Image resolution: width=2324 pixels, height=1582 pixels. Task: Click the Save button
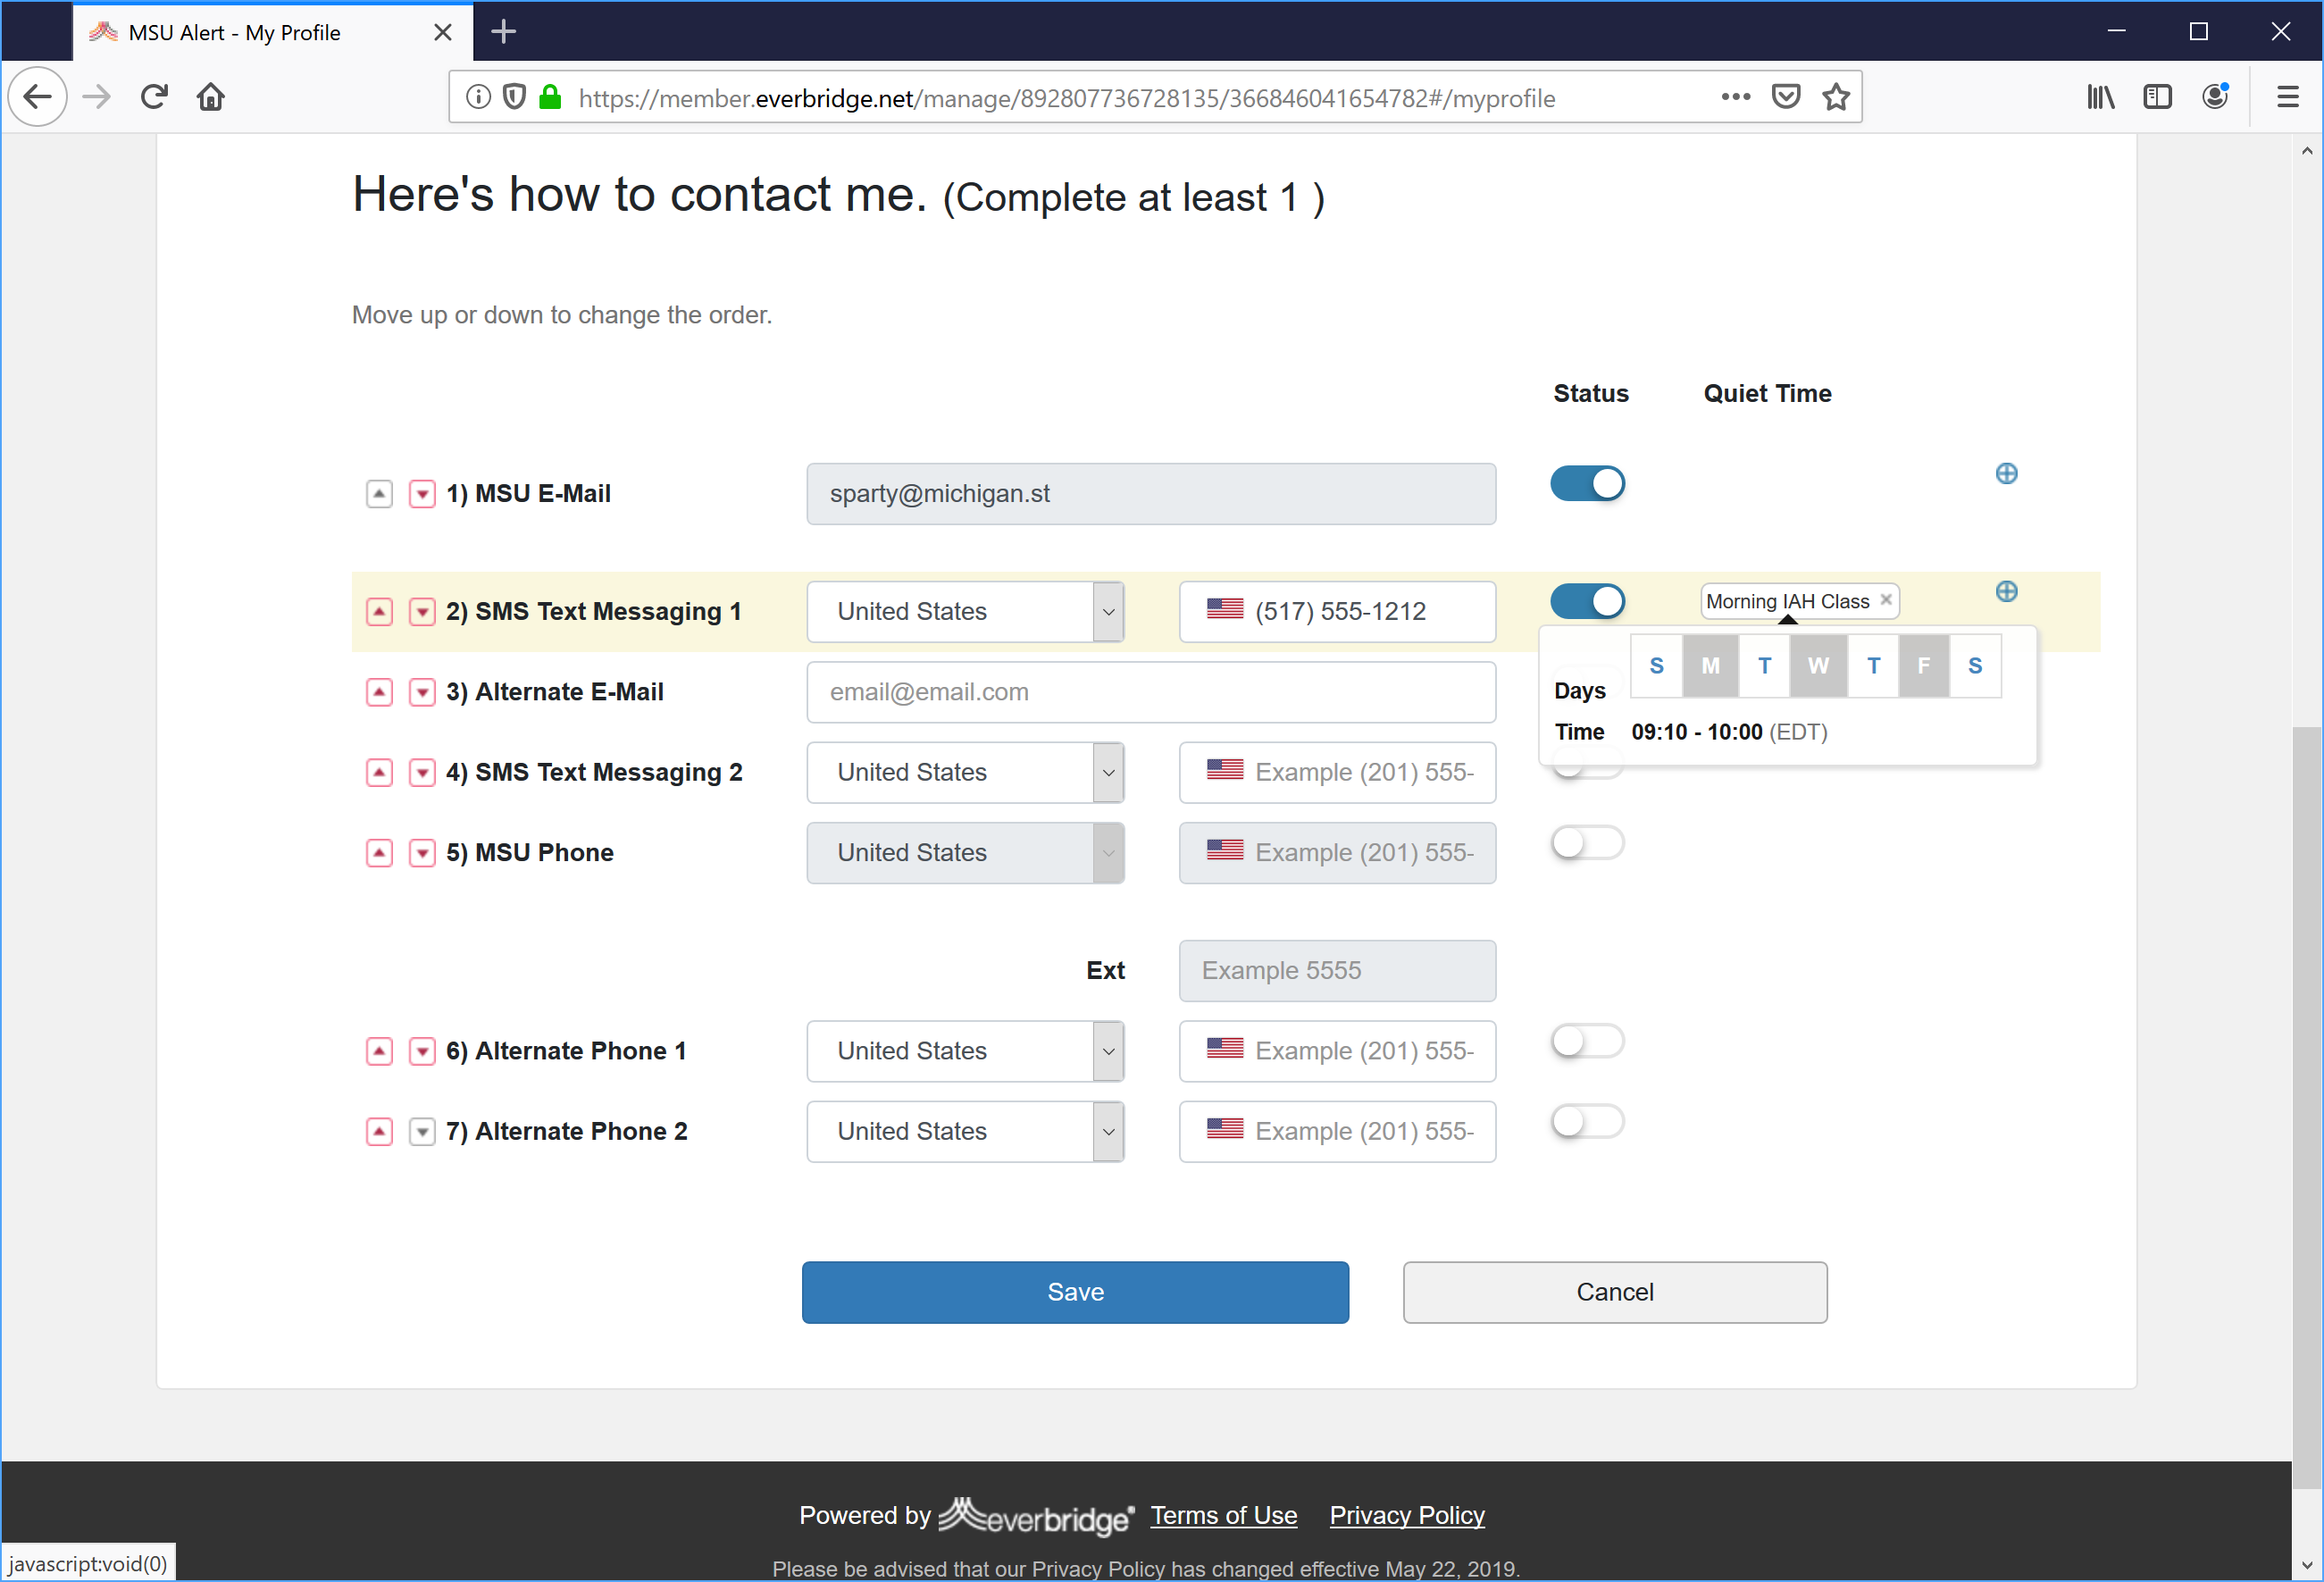tap(1075, 1293)
